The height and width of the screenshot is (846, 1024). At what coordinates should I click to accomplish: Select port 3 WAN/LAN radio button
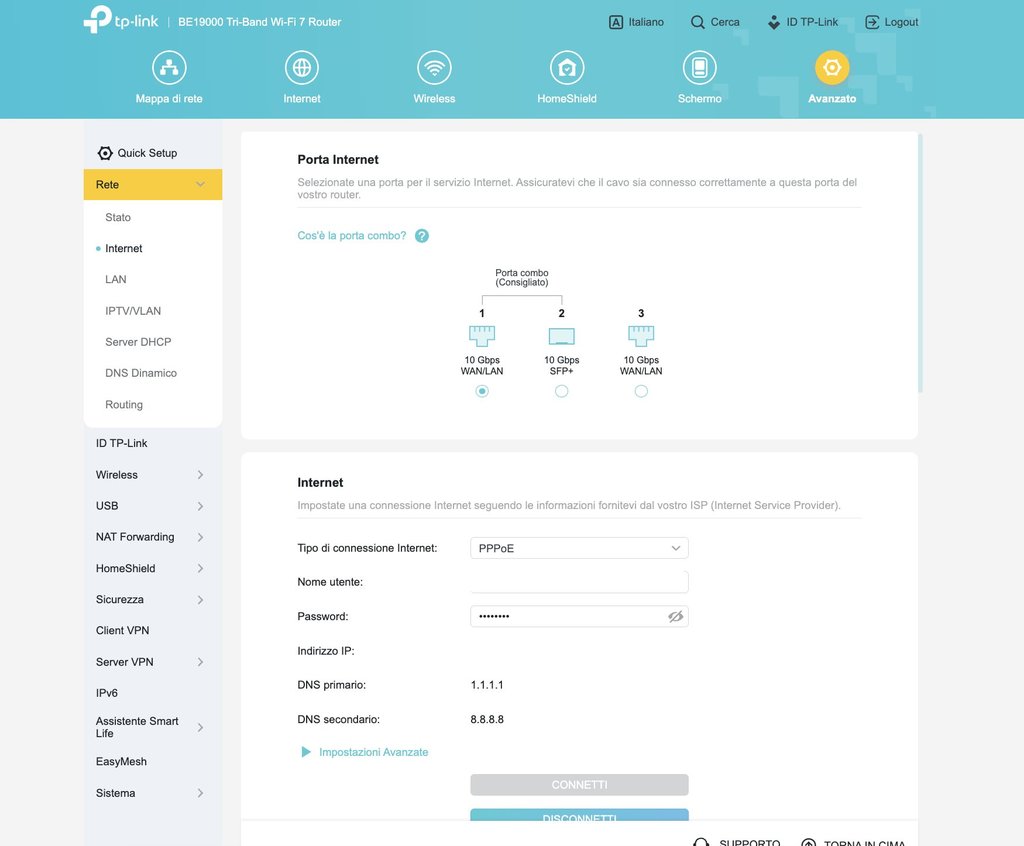[641, 391]
